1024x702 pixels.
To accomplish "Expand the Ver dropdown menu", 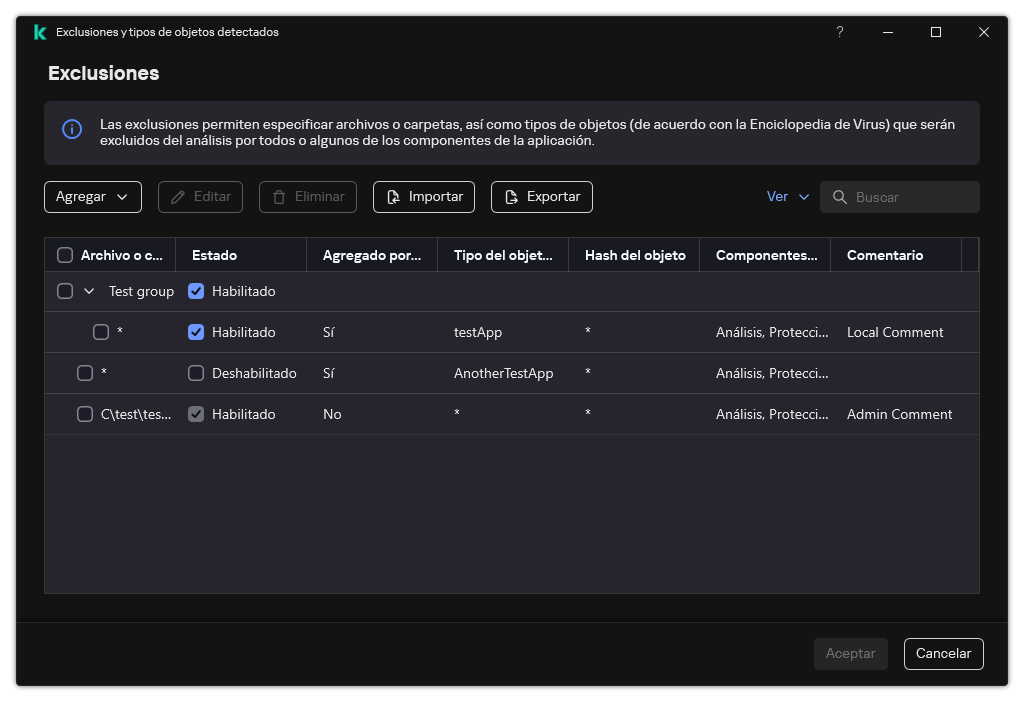I will [x=788, y=197].
